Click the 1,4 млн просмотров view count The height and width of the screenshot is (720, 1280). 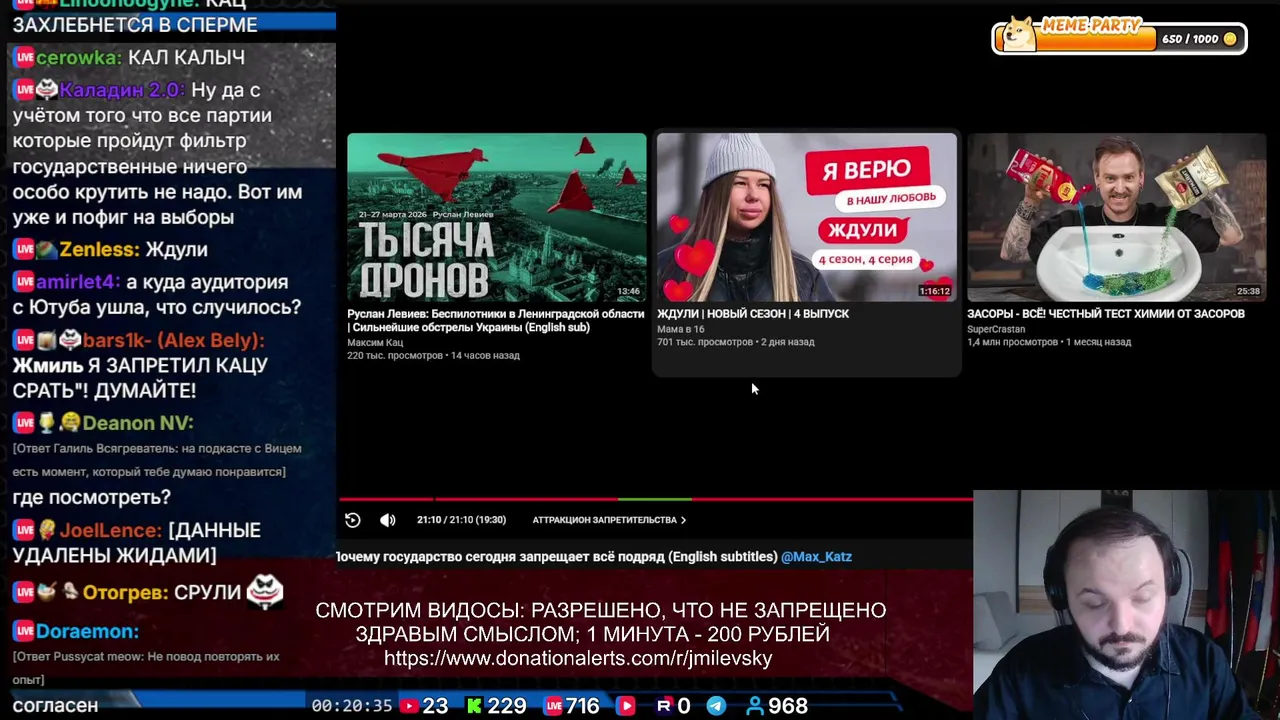pyautogui.click(x=1012, y=342)
